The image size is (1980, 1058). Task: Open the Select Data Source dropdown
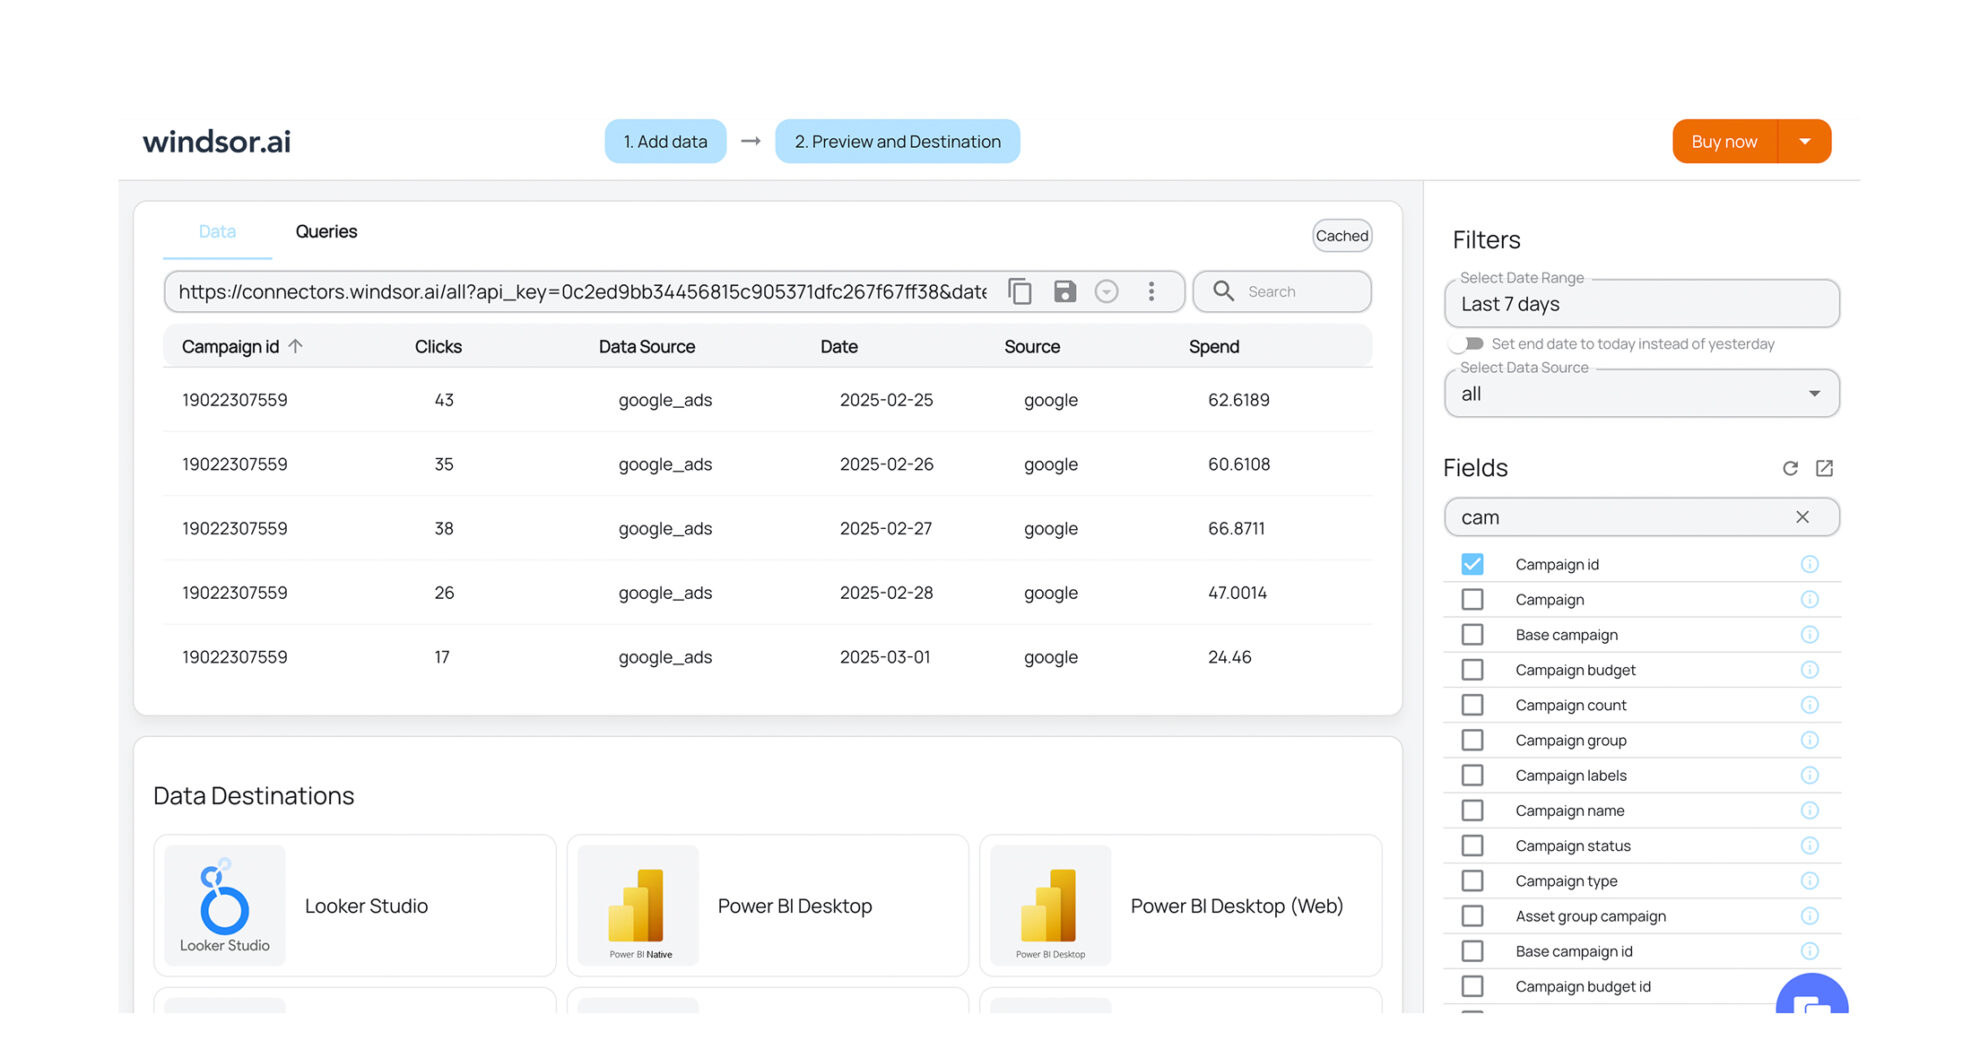click(x=1641, y=393)
